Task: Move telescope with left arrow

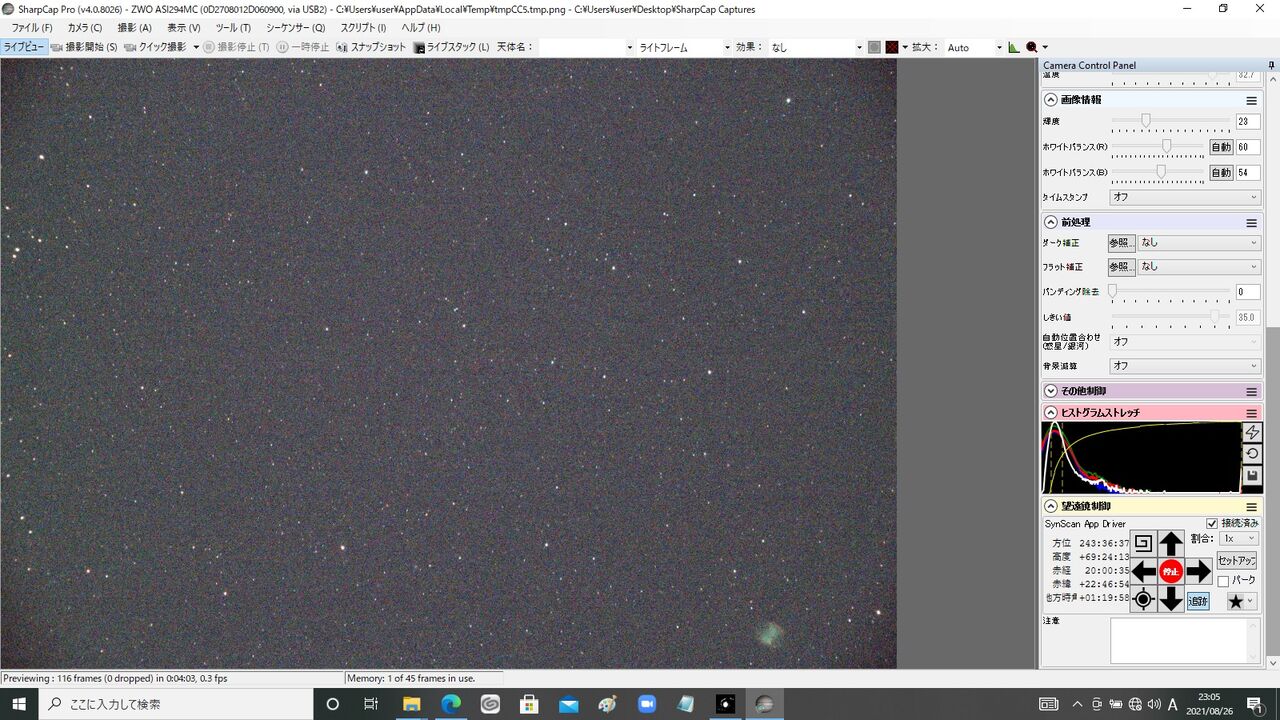Action: tap(1144, 572)
